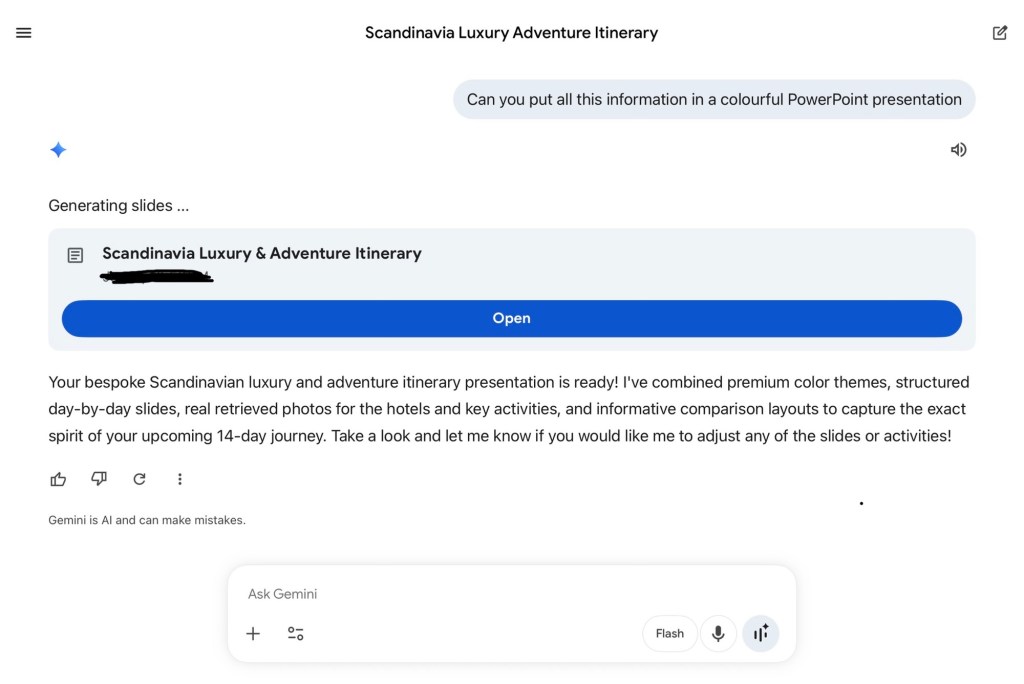Open the hamburger main menu

click(24, 33)
